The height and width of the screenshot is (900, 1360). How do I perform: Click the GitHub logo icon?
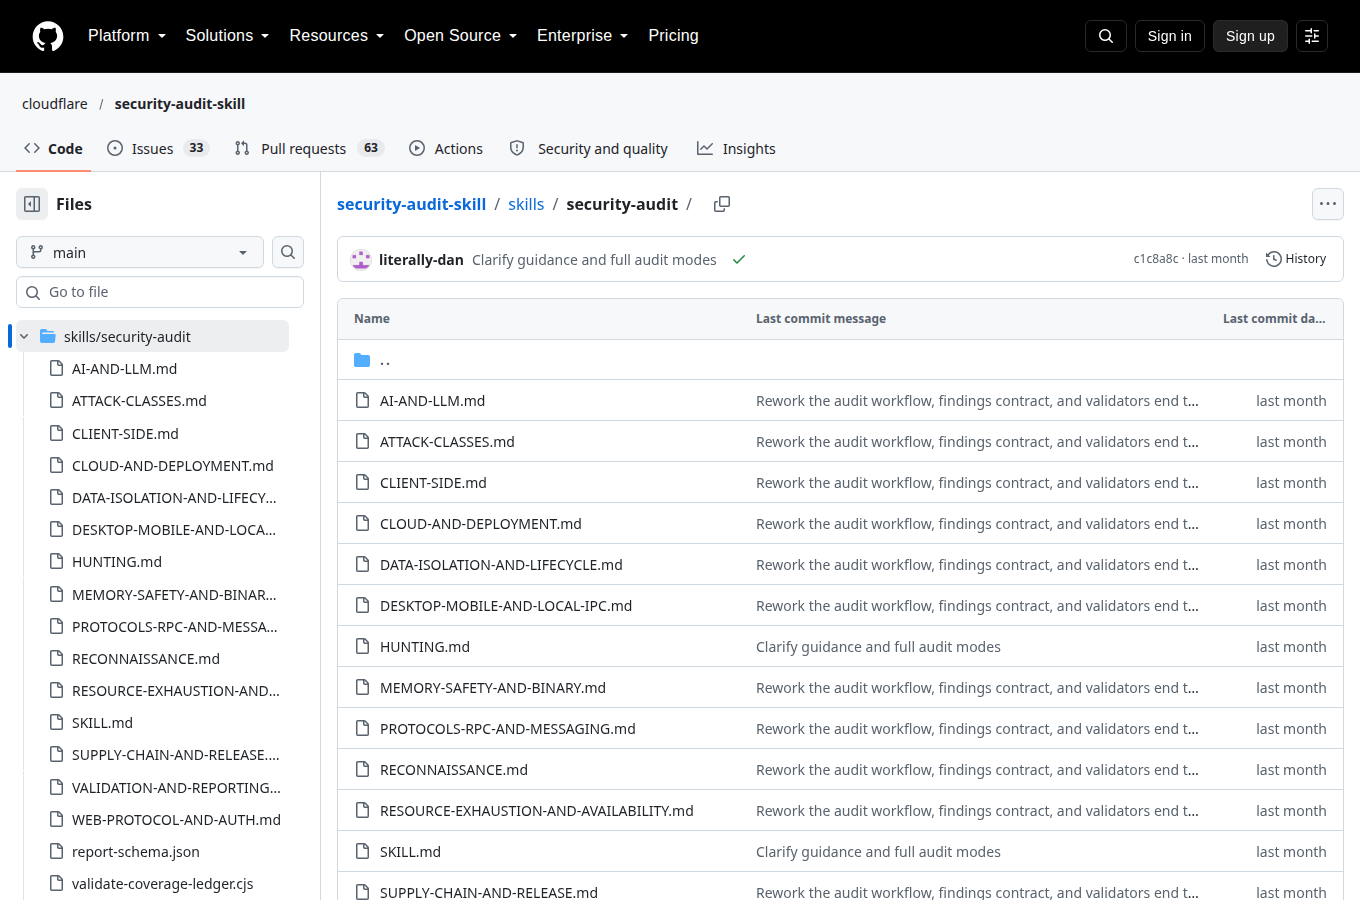click(x=48, y=36)
